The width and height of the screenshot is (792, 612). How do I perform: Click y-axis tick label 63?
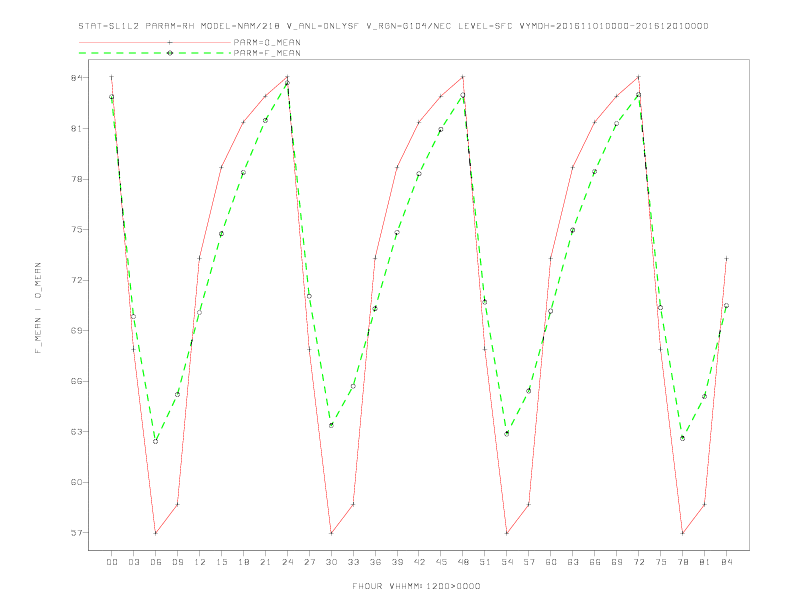(x=76, y=431)
